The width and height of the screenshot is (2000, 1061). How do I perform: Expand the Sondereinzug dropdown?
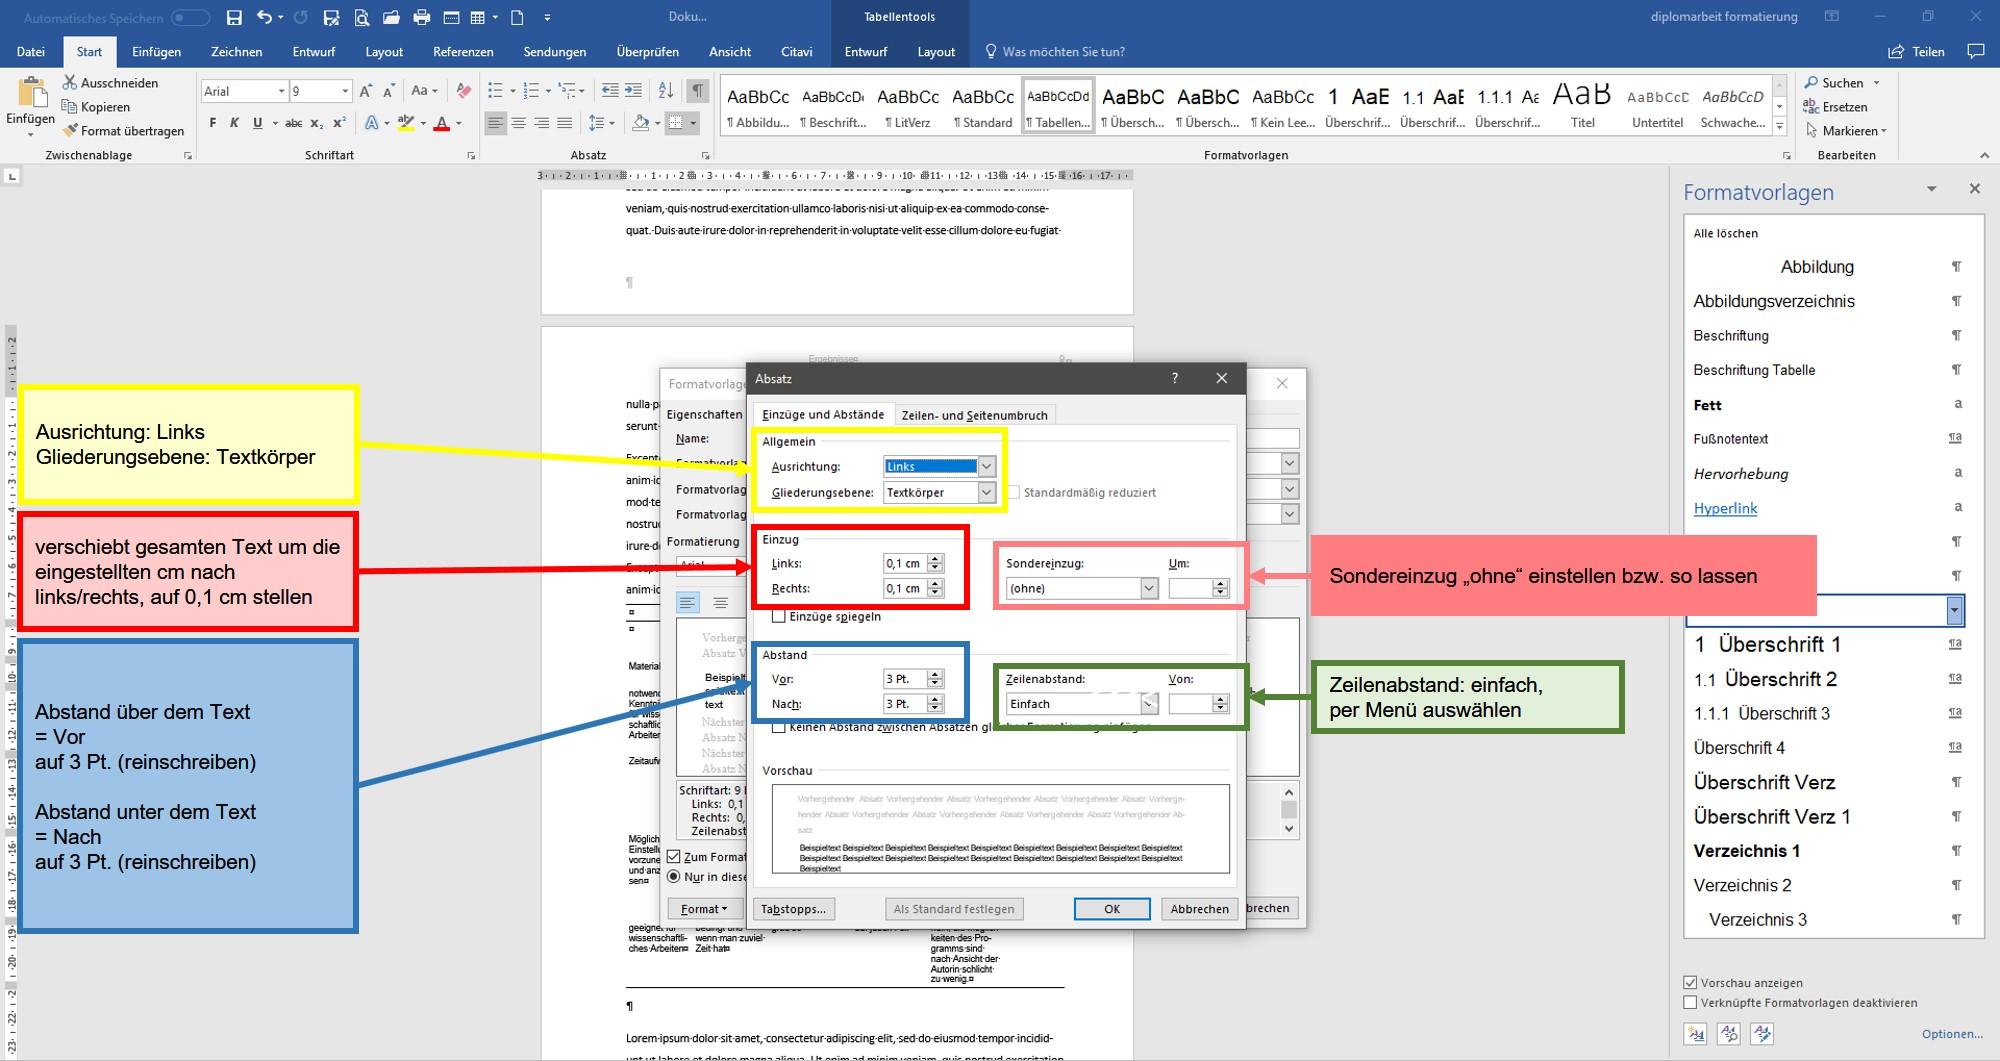[1148, 588]
